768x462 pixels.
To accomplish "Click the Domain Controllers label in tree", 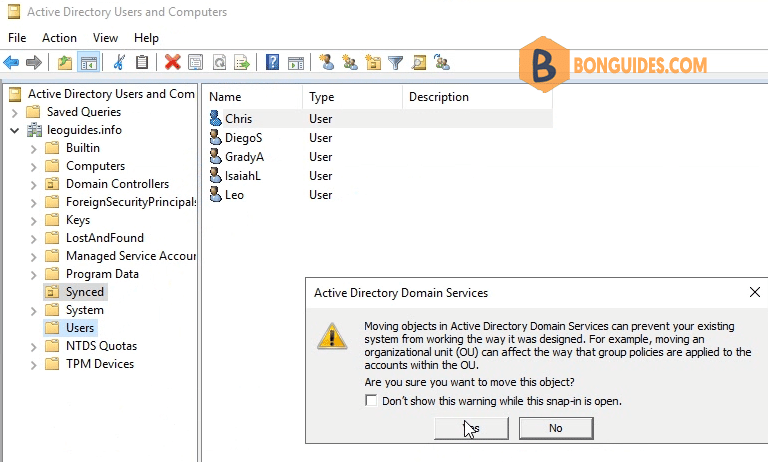I will (x=118, y=184).
